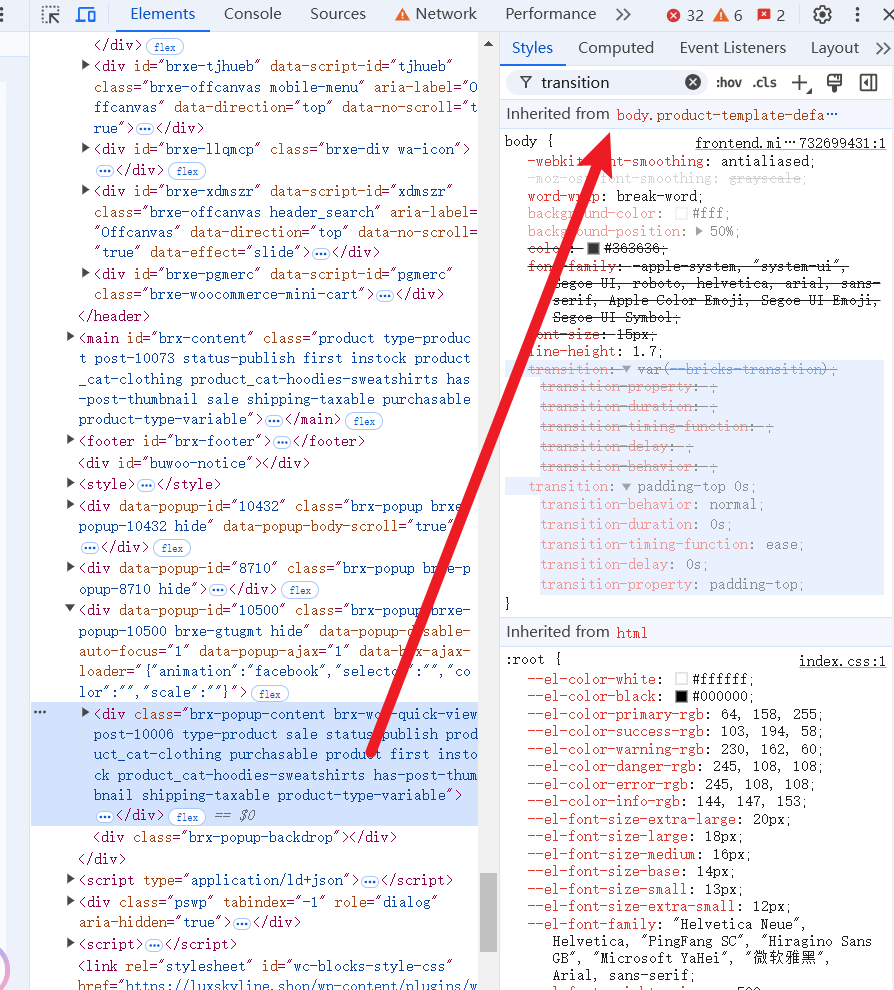Image resolution: width=894 pixels, height=990 pixels.
Task: Click the ellipsis inside the brxe-llqmcp div
Action: (105, 171)
